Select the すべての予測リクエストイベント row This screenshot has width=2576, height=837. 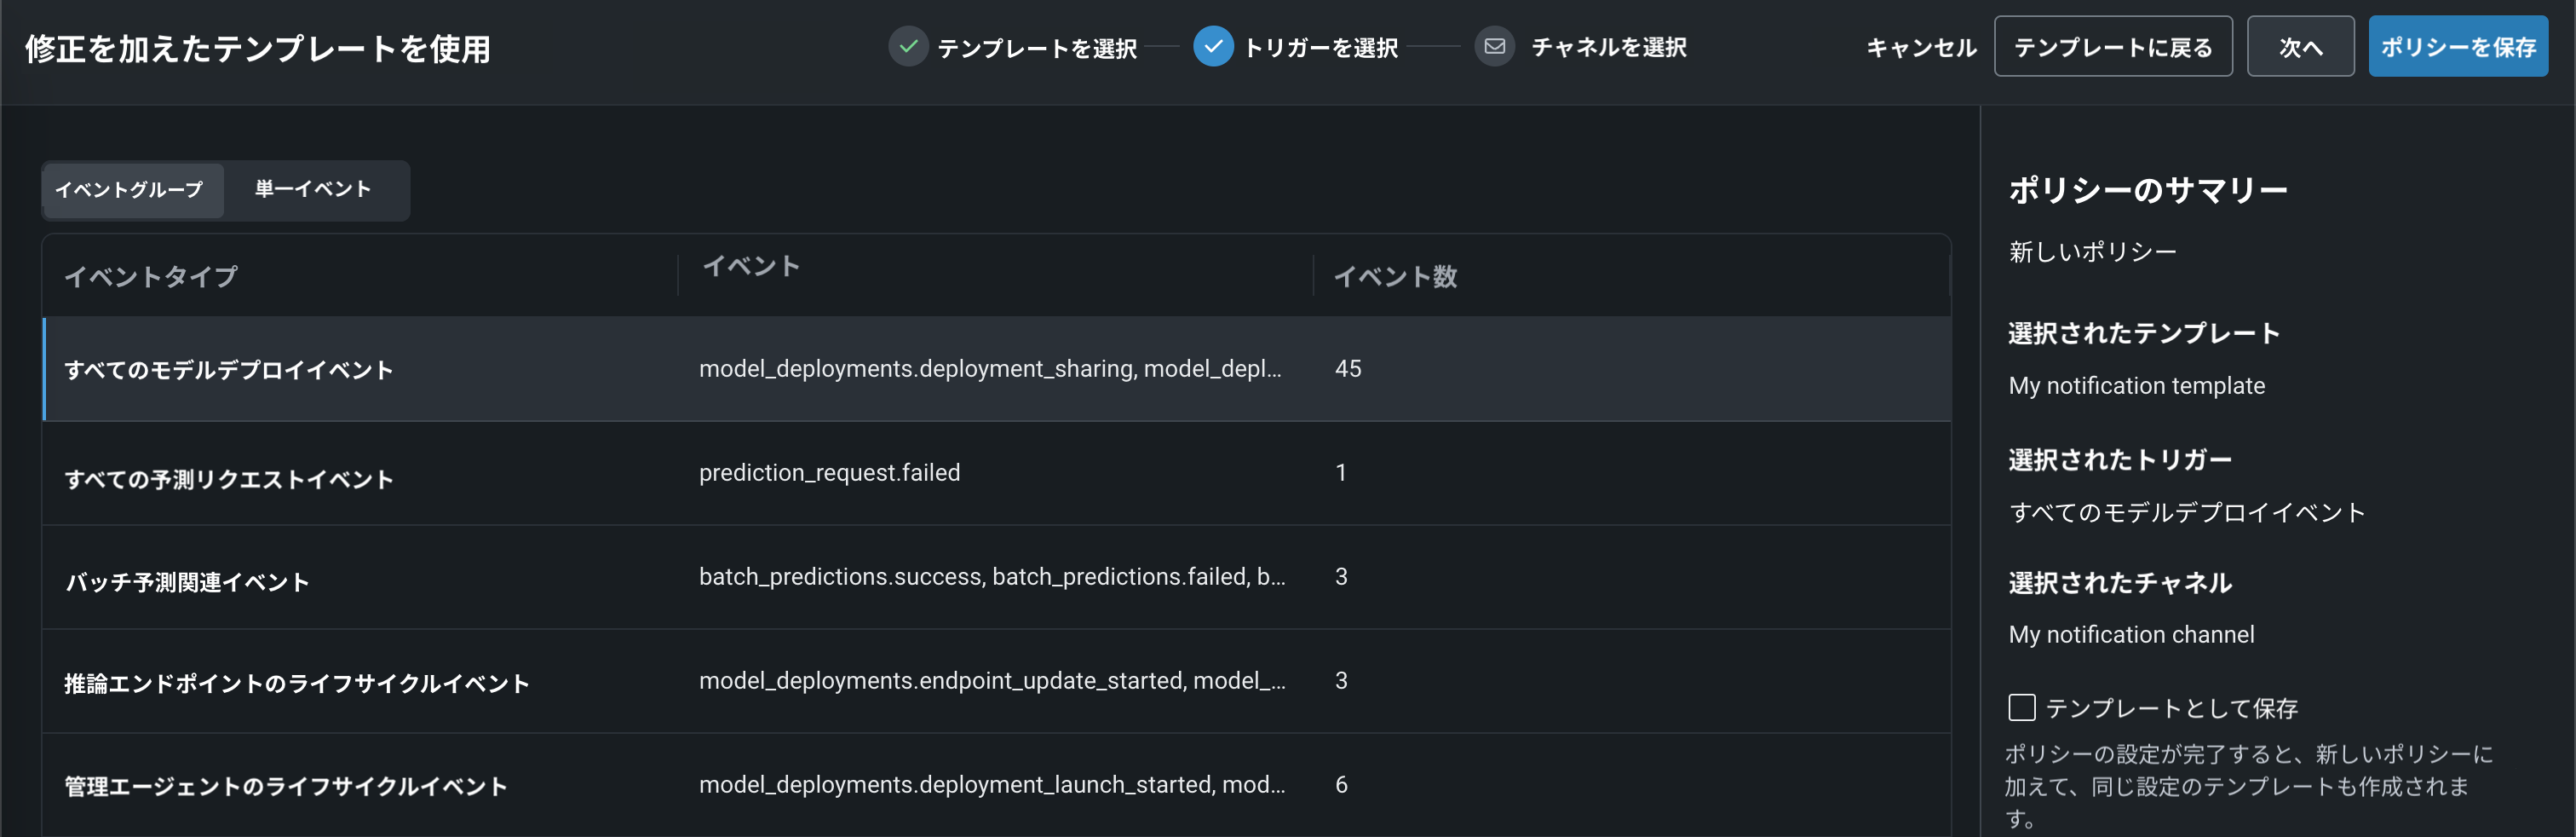point(229,480)
